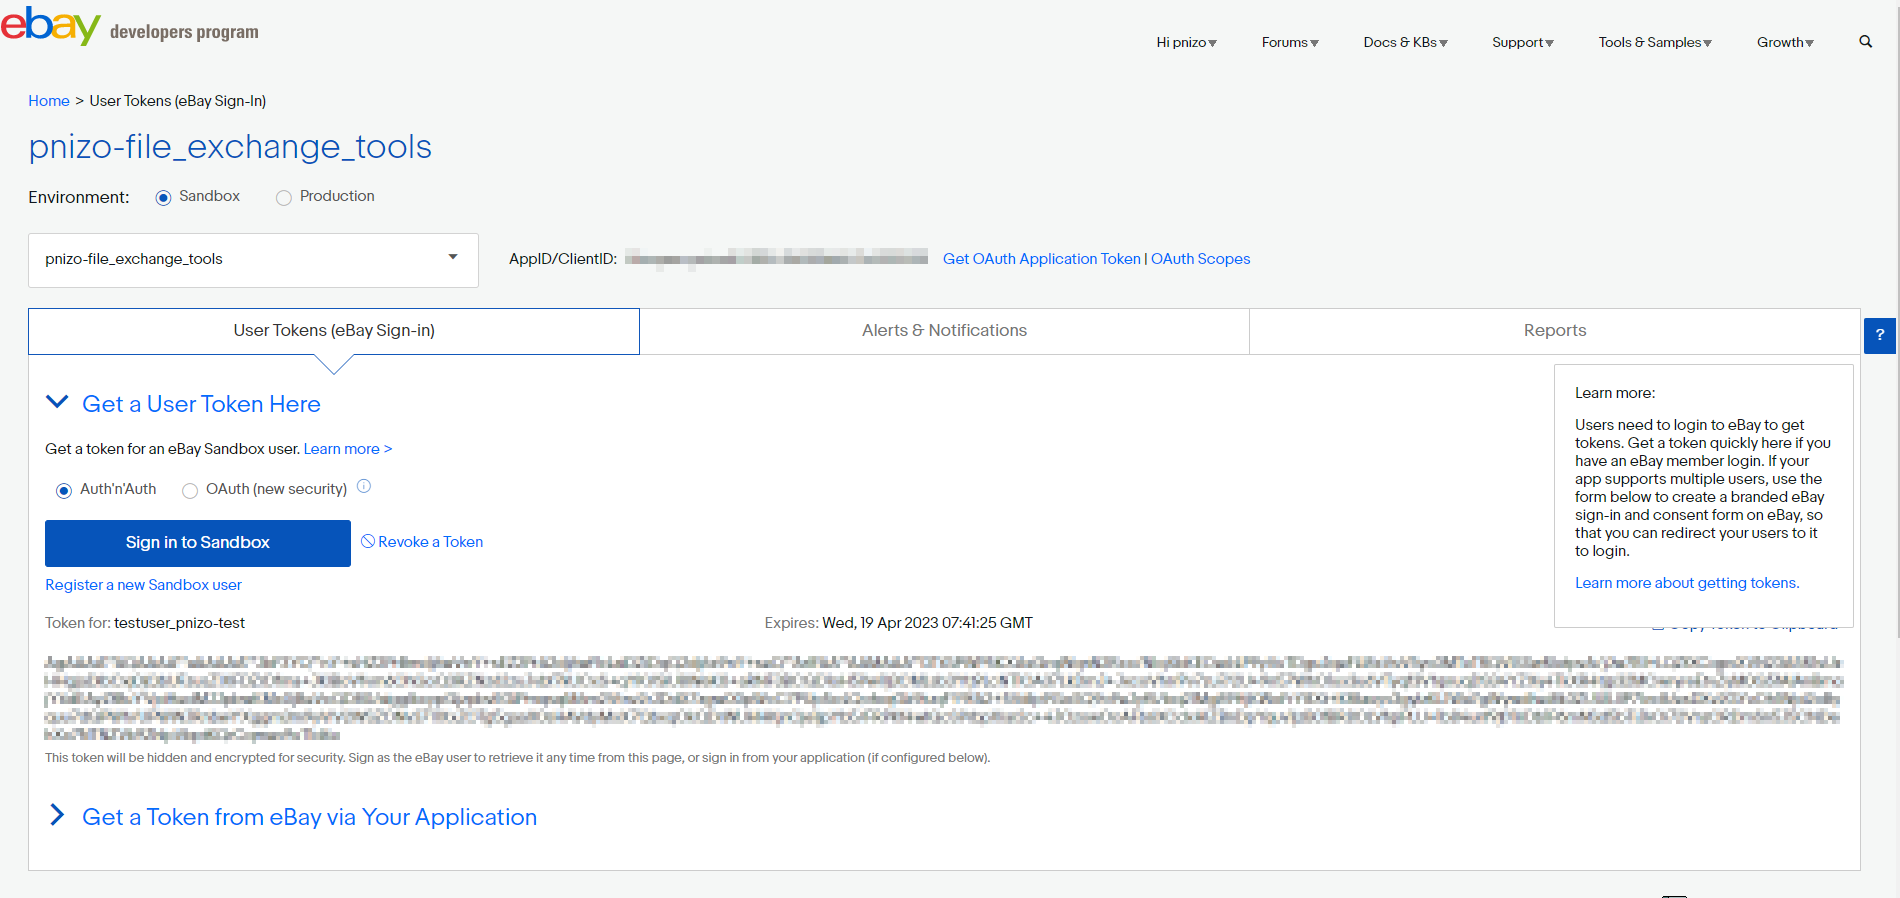Viewport: 1900px width, 898px height.
Task: Follow the Get OAuth Application Token link
Action: click(1041, 259)
